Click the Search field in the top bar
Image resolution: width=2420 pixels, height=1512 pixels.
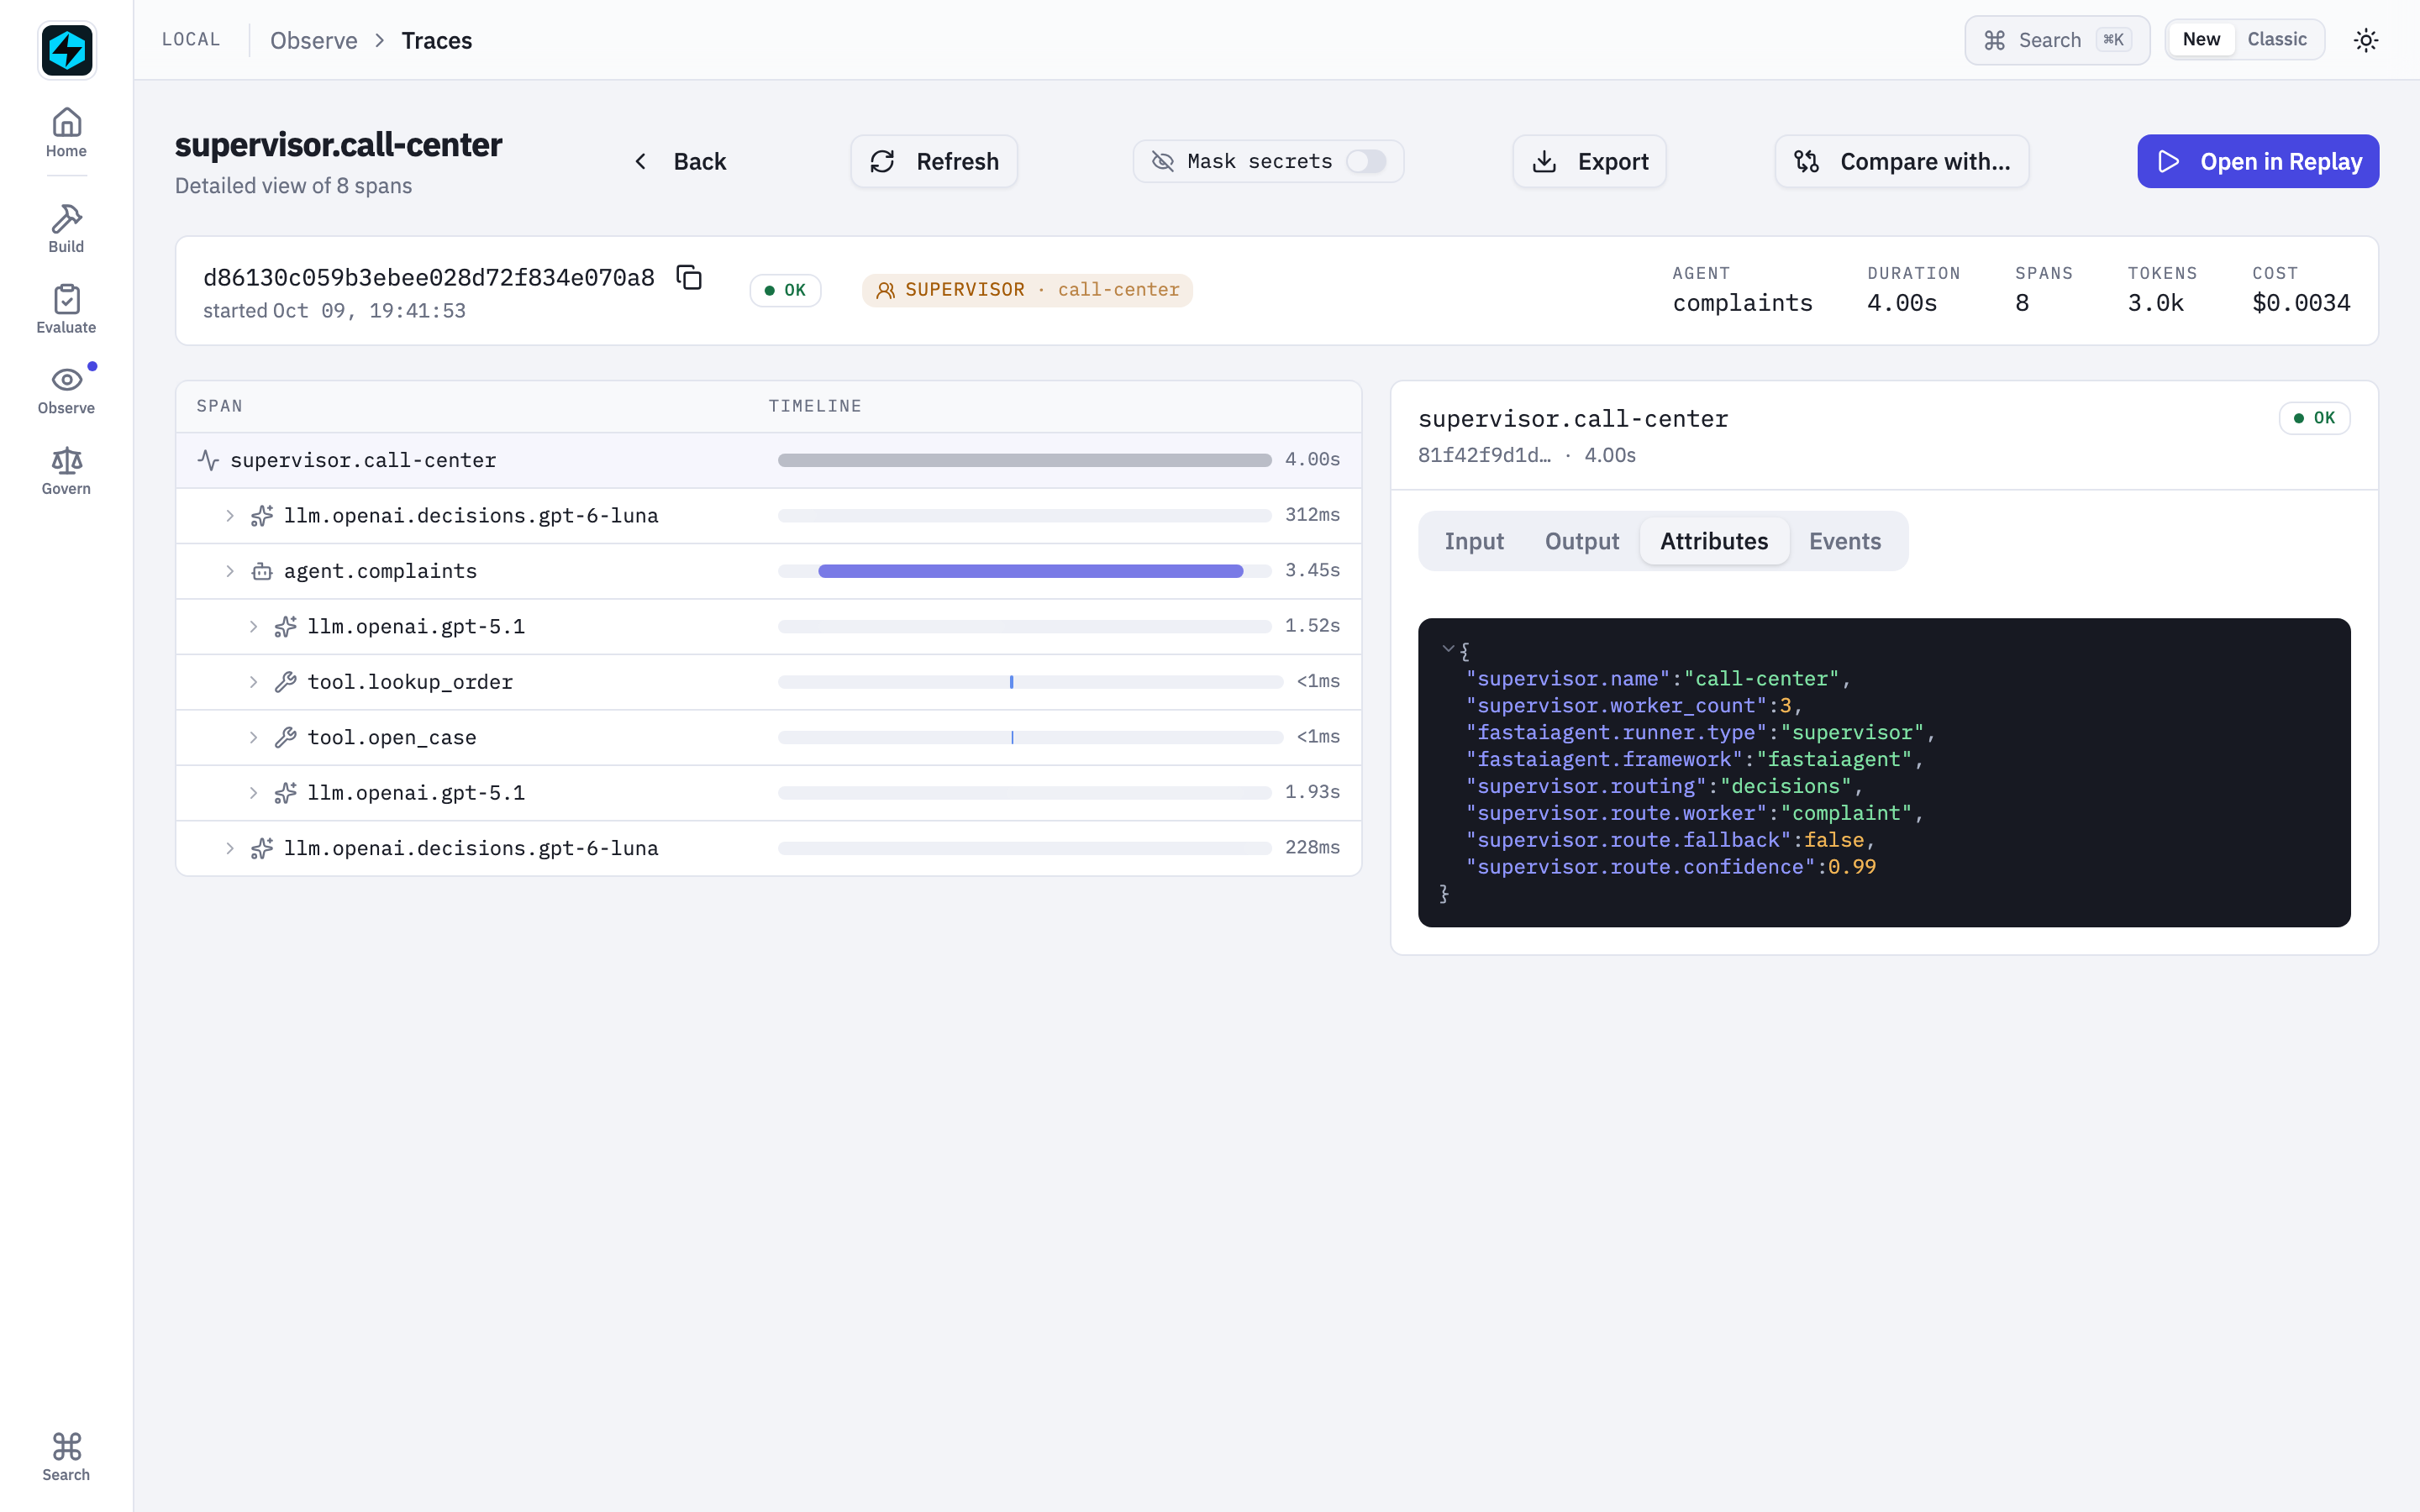(2057, 40)
